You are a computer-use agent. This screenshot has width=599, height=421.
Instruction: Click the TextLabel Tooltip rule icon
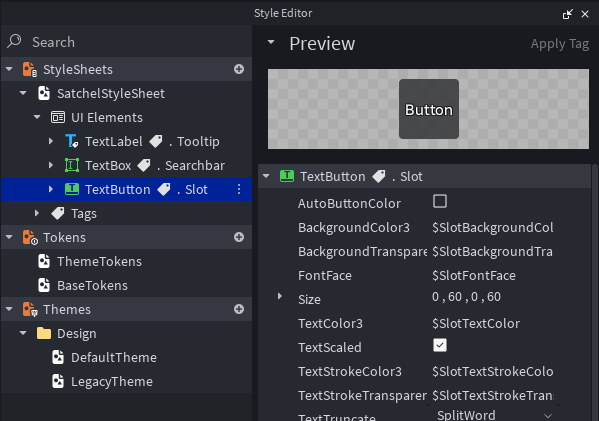click(x=72, y=141)
